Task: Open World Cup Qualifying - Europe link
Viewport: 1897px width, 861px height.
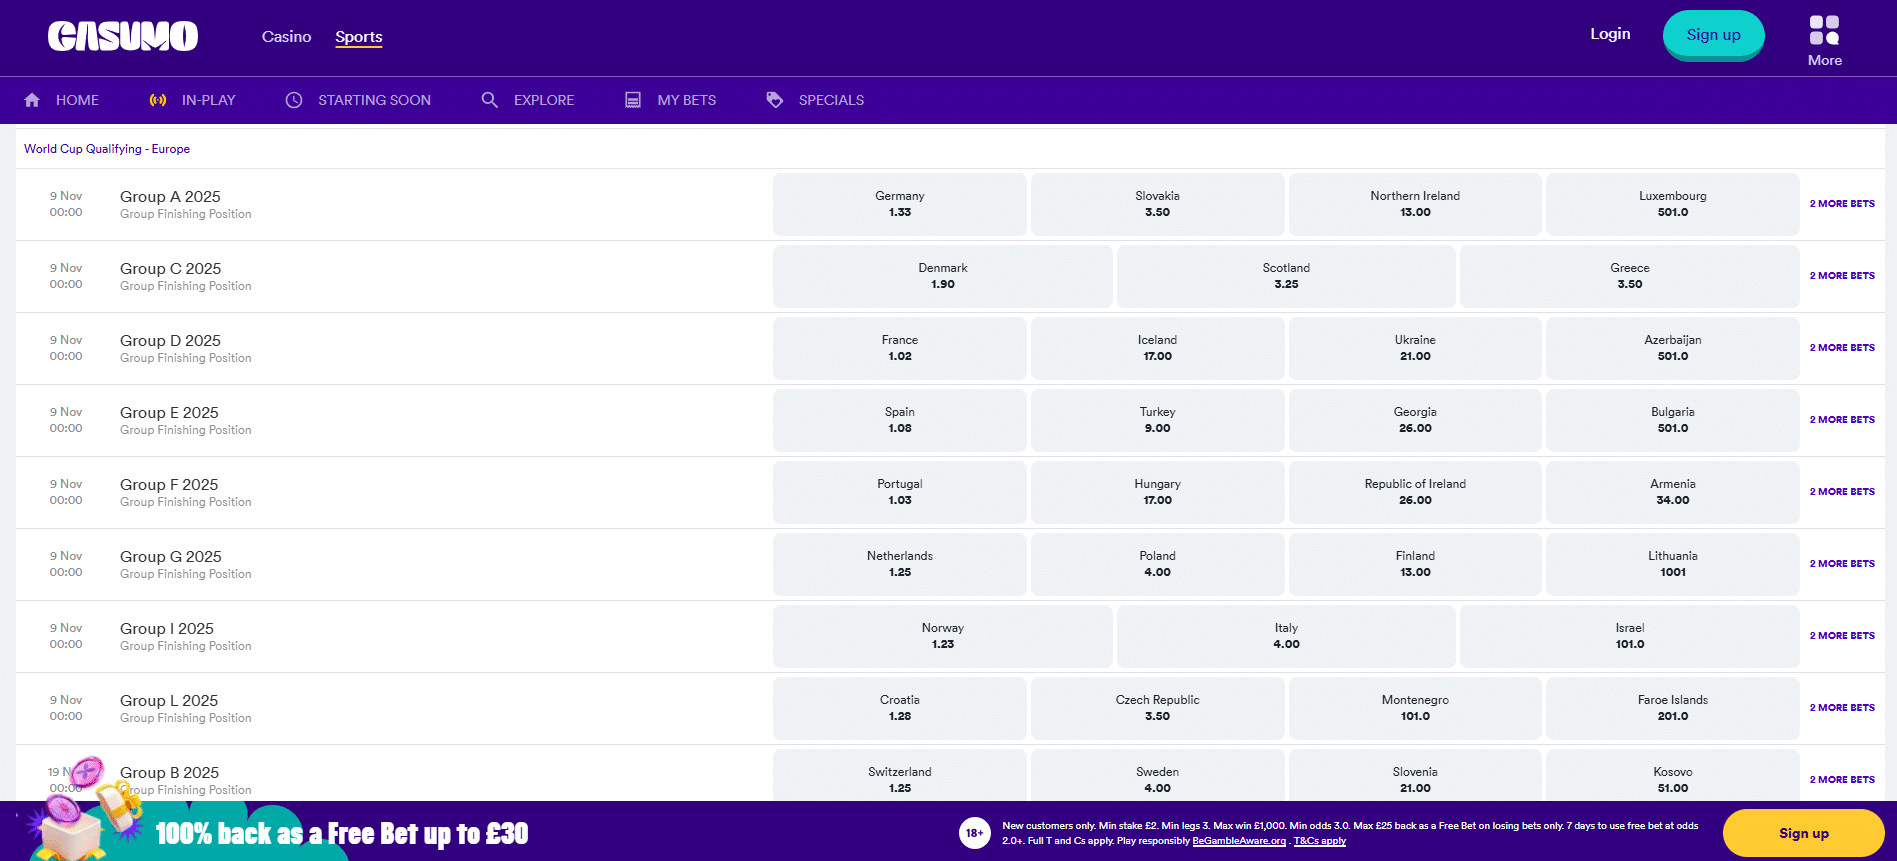Action: pos(107,149)
